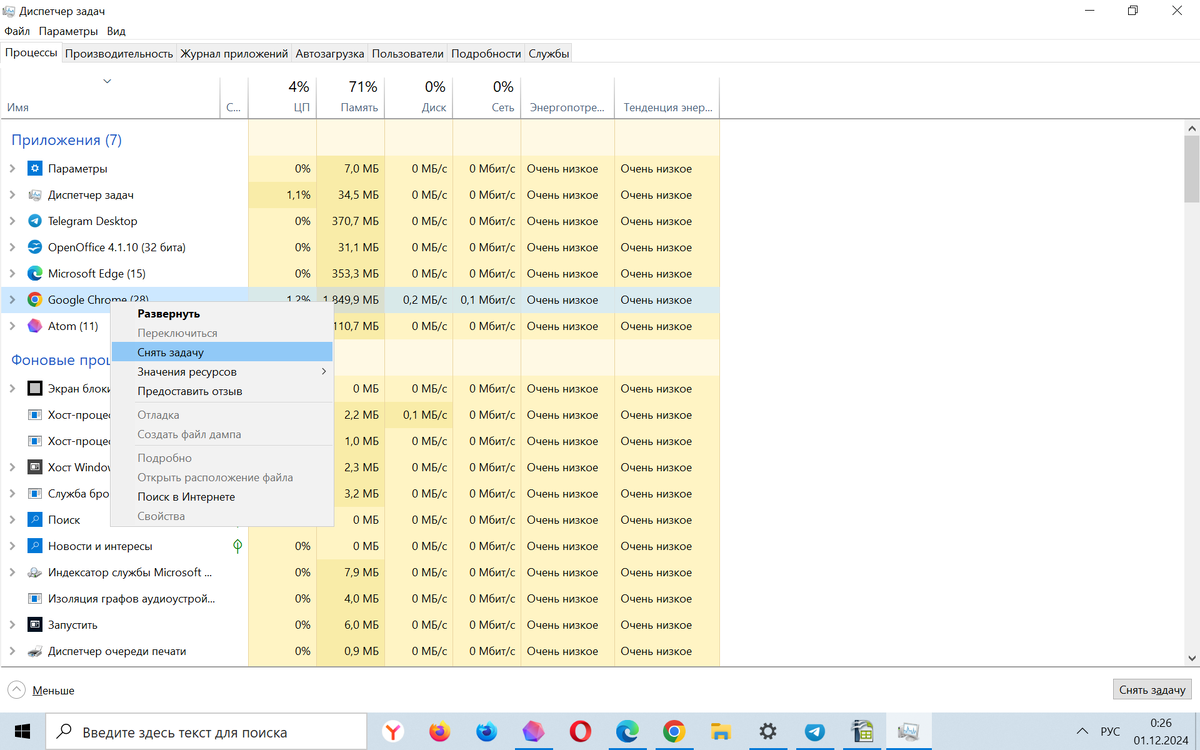Expand the Microsoft Edge (15) group
Viewport: 1200px width, 750px height.
12,273
